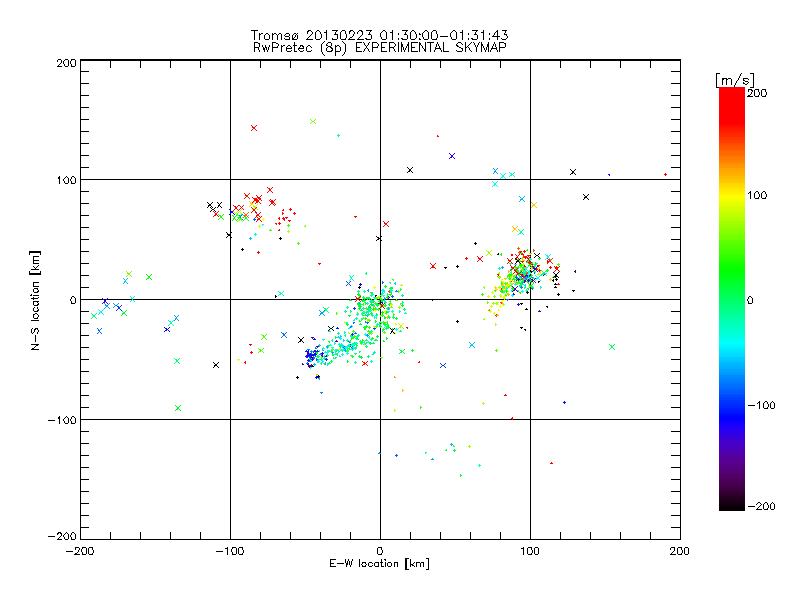This screenshot has width=800, height=600.
Task: Click the subtitle "RwPretec (8p) EXPERIMENTAL SKYMAP"
Action: (x=379, y=48)
